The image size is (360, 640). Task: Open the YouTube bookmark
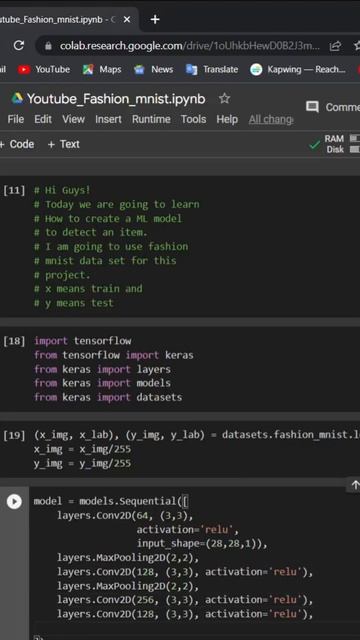coord(44,69)
